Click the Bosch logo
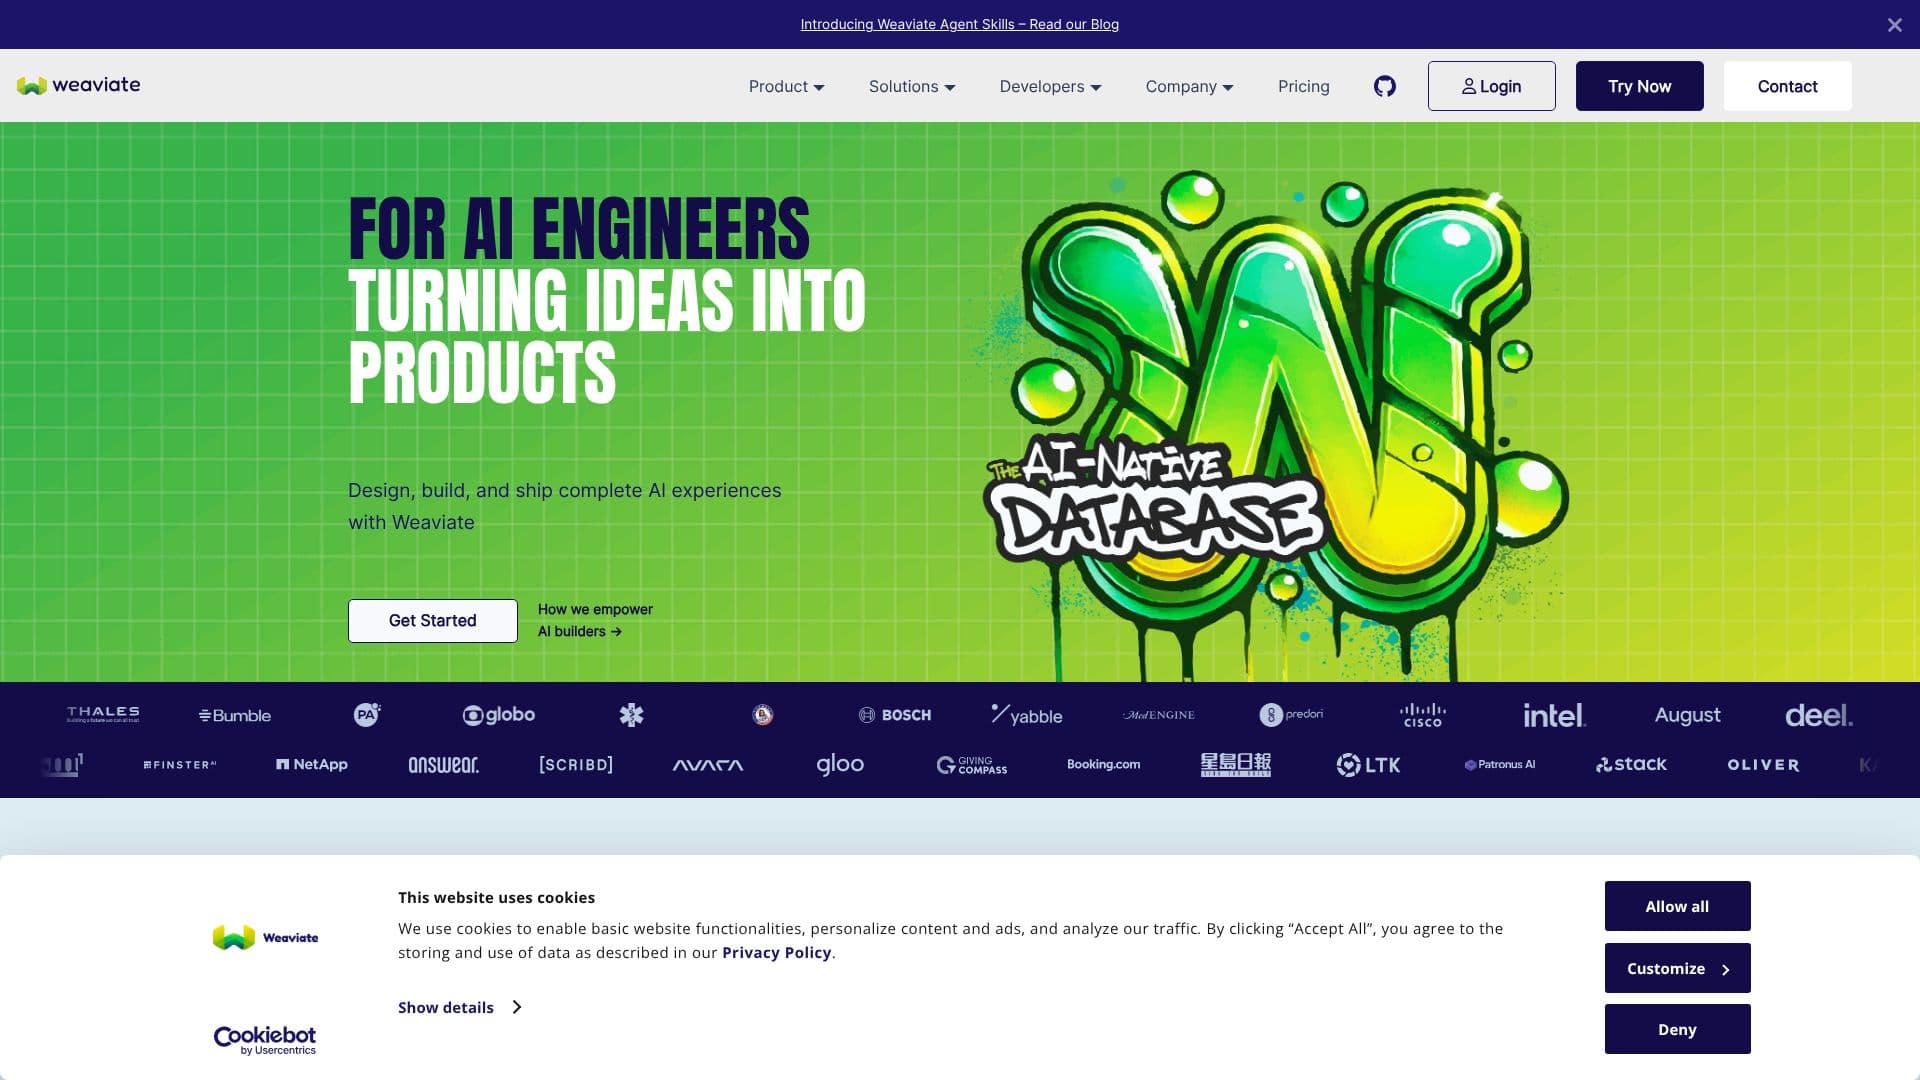The image size is (1920, 1080). [x=895, y=715]
